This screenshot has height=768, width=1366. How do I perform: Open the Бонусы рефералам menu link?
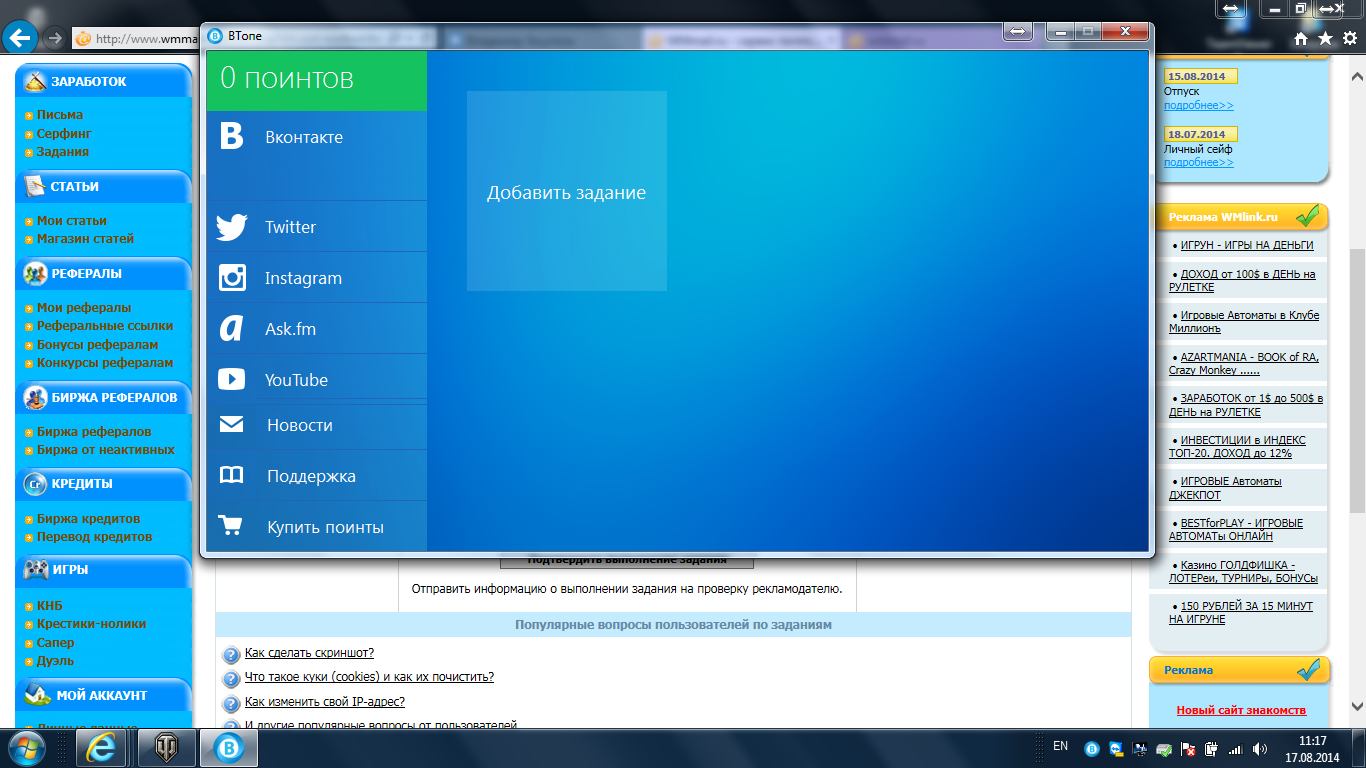tap(98, 345)
